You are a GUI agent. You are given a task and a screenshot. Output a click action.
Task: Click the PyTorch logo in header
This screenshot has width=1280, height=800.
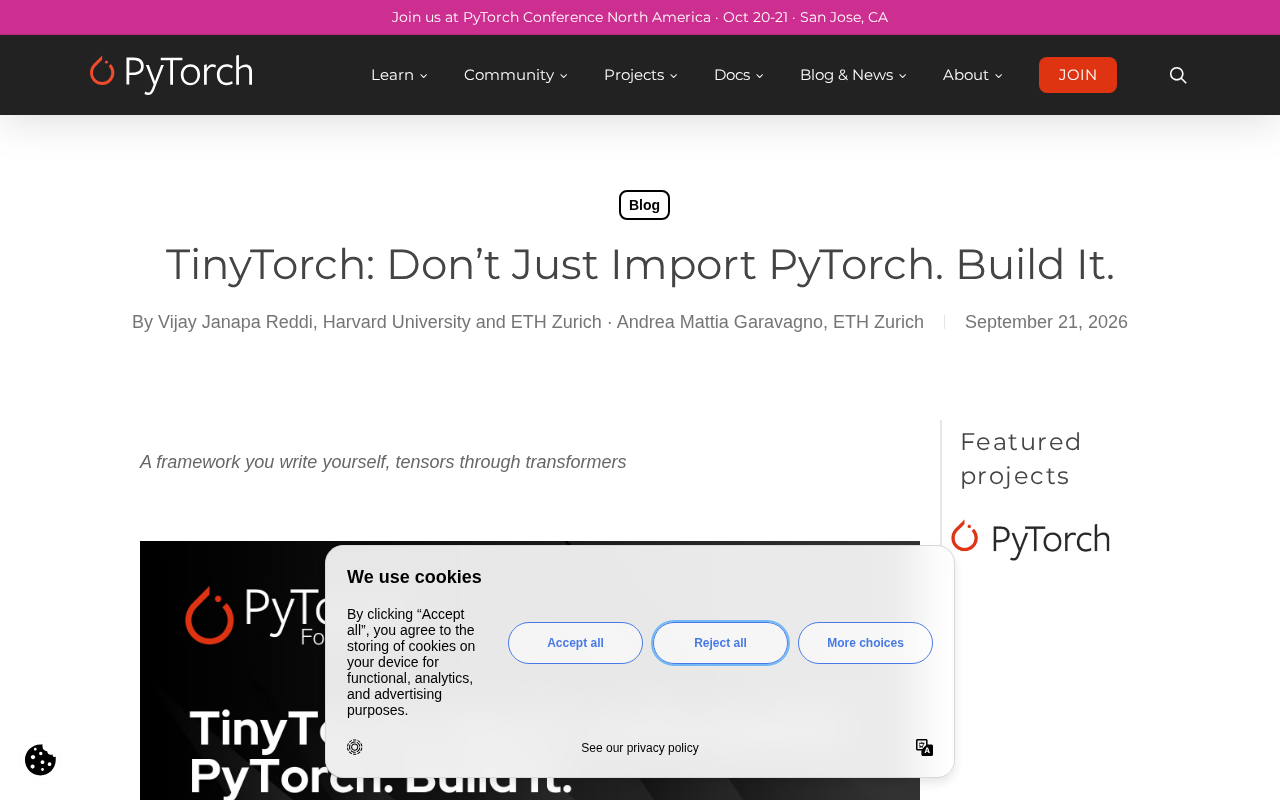tap(171, 75)
